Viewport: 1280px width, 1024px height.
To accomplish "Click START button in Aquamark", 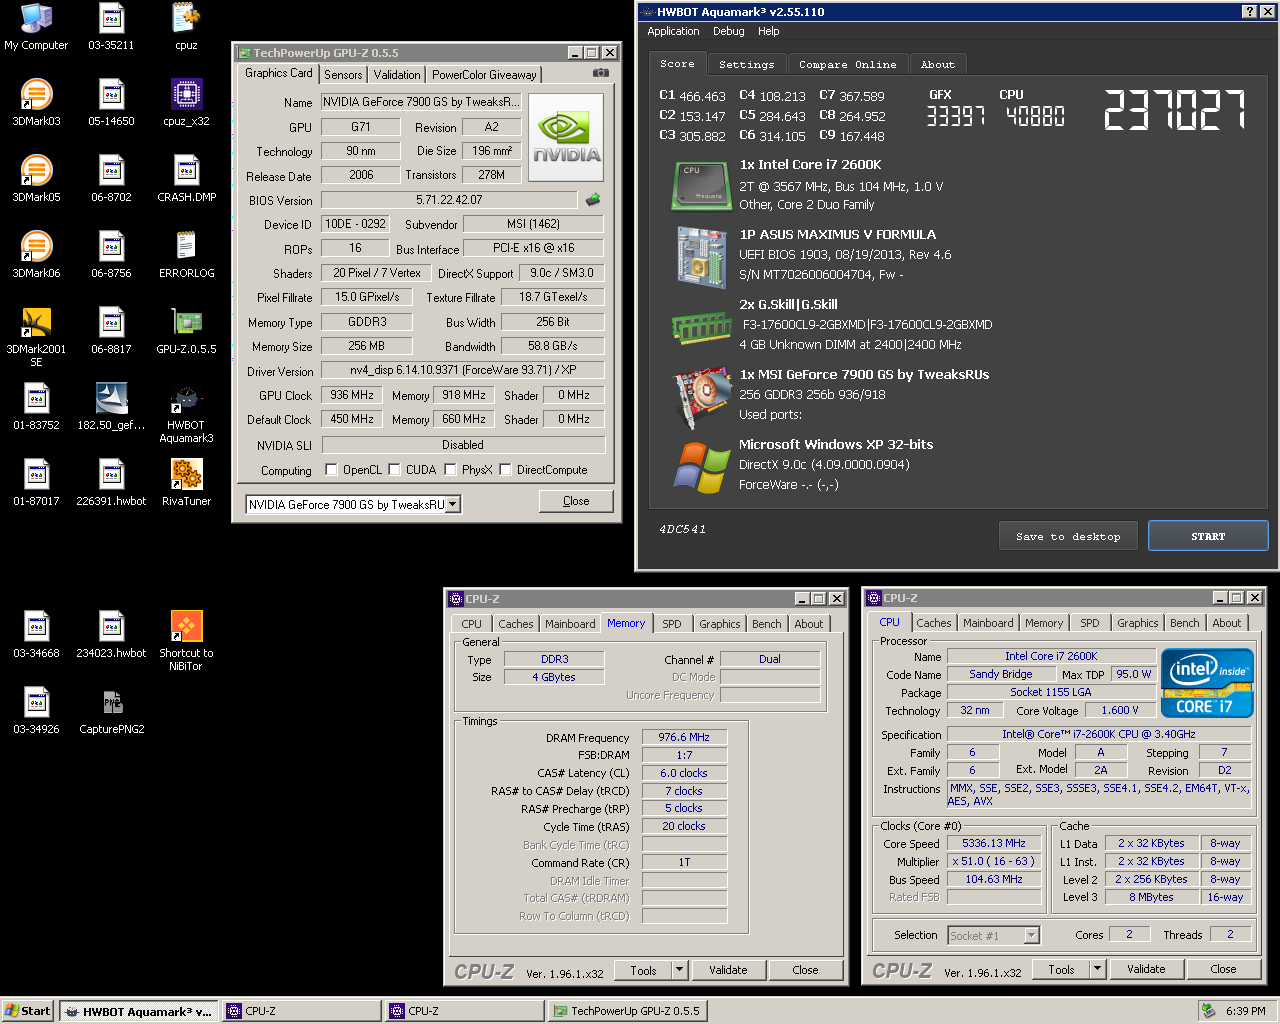I will click(x=1208, y=536).
